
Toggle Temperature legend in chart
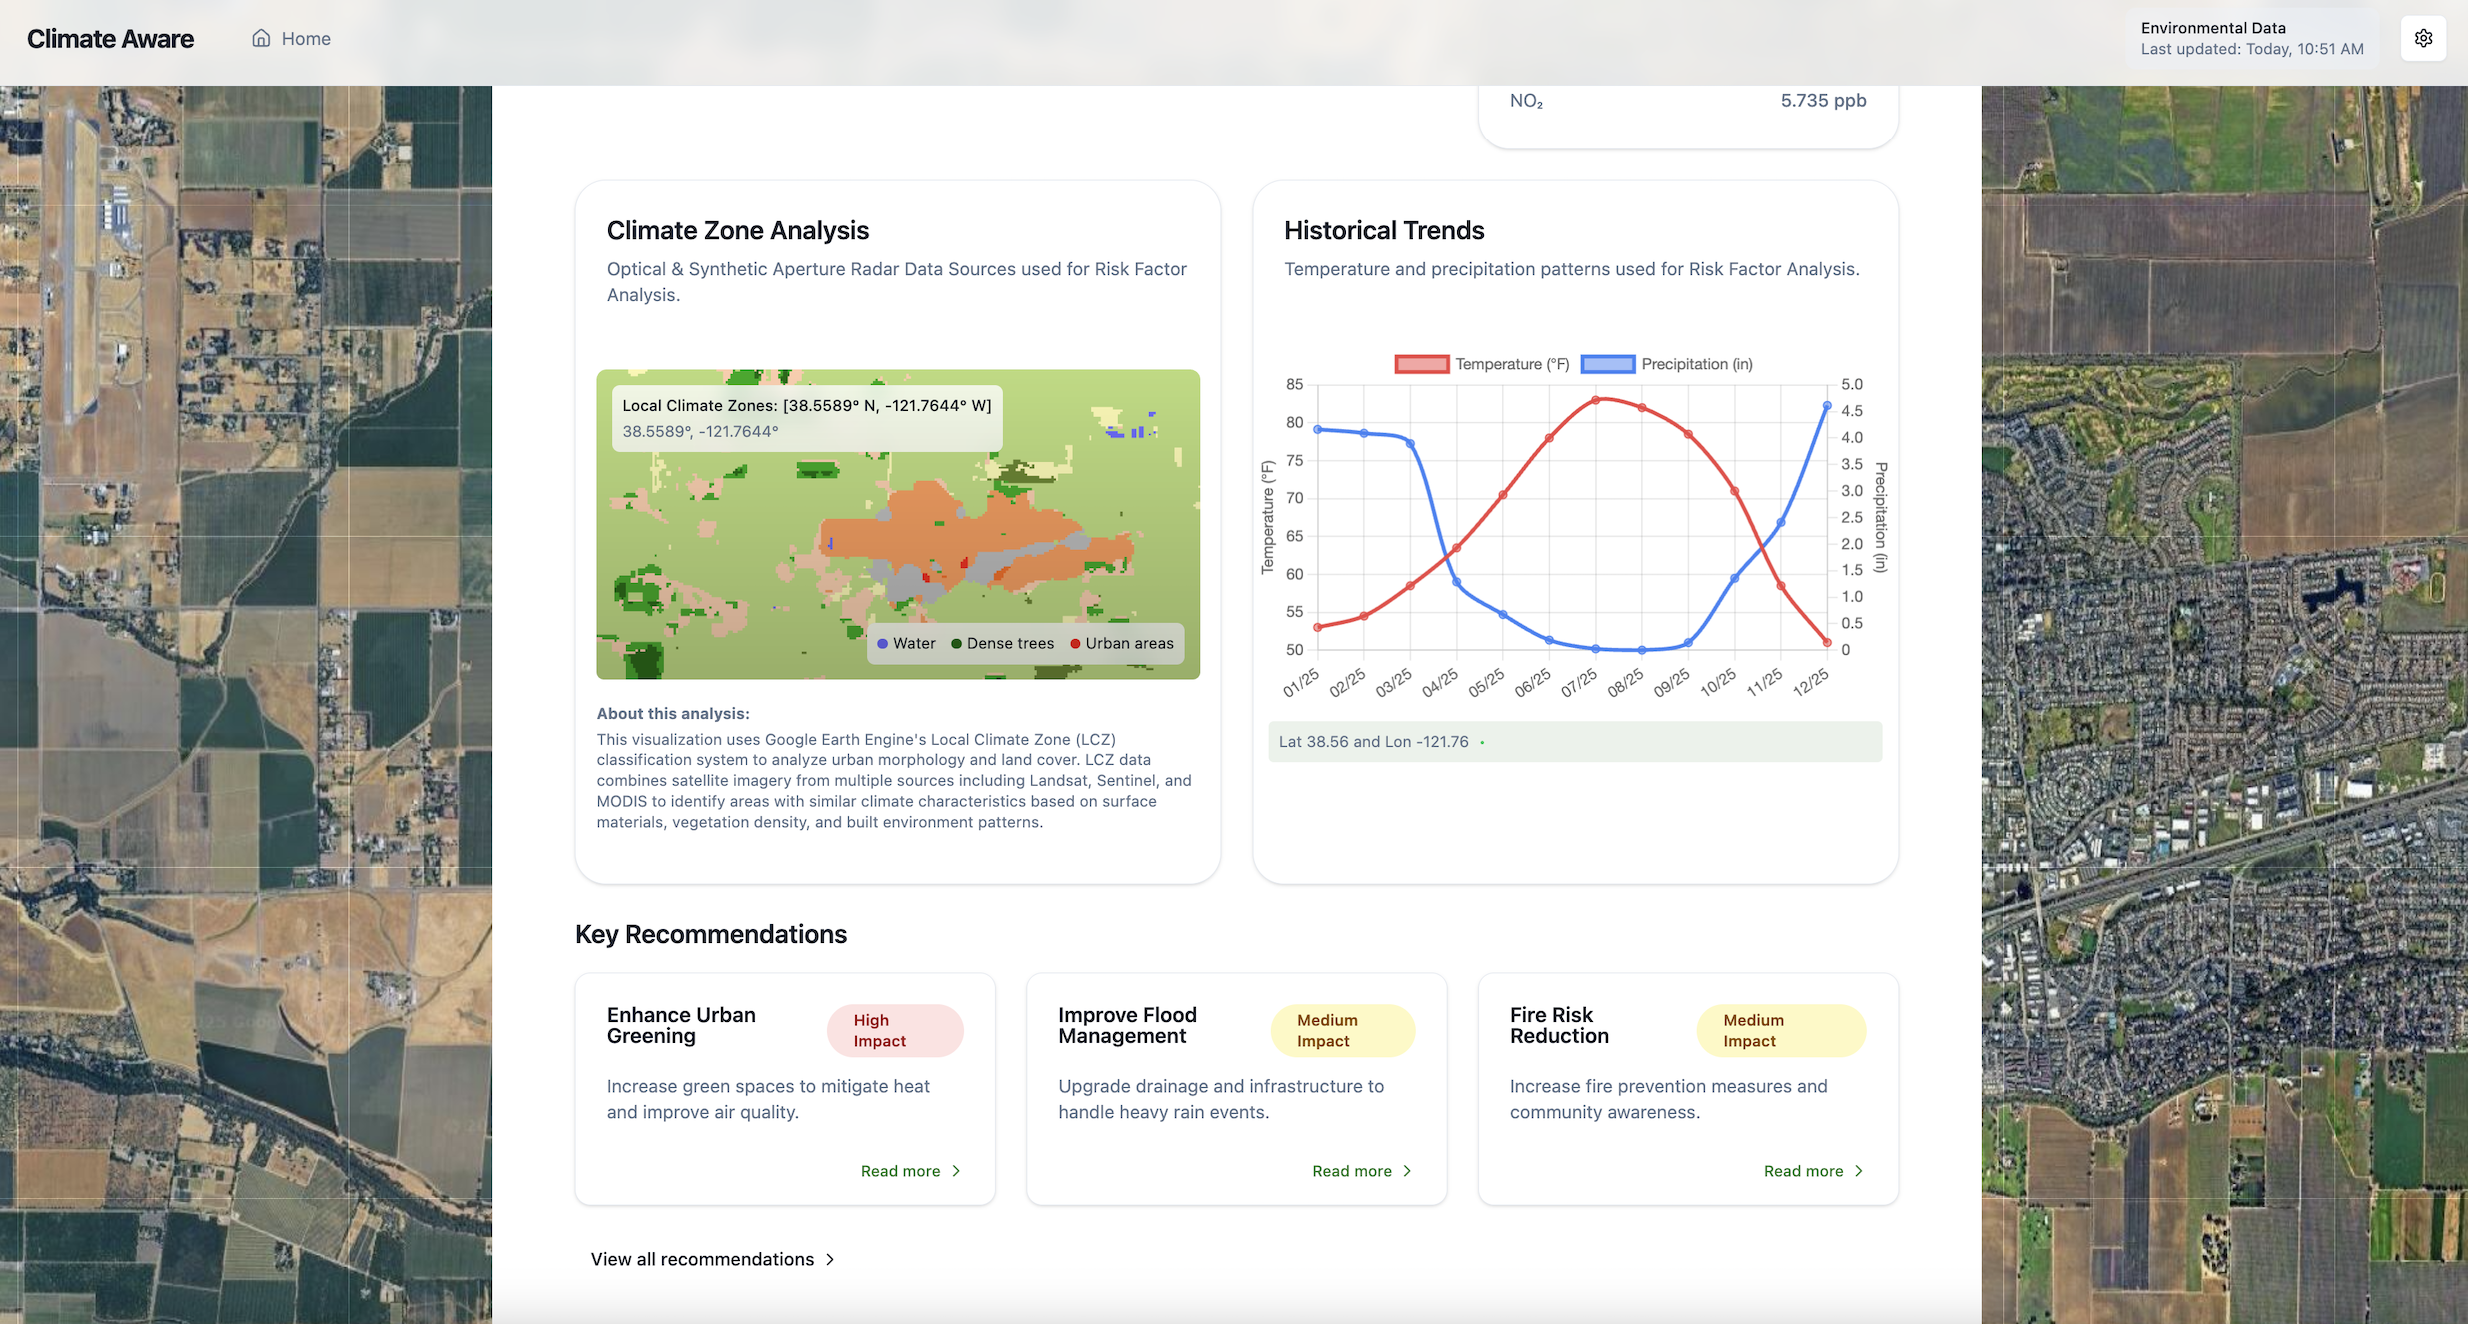pos(1421,364)
